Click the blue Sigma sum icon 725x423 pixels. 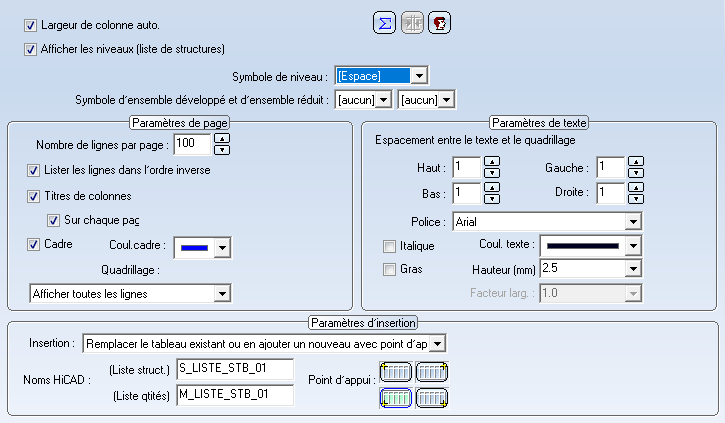coord(383,24)
